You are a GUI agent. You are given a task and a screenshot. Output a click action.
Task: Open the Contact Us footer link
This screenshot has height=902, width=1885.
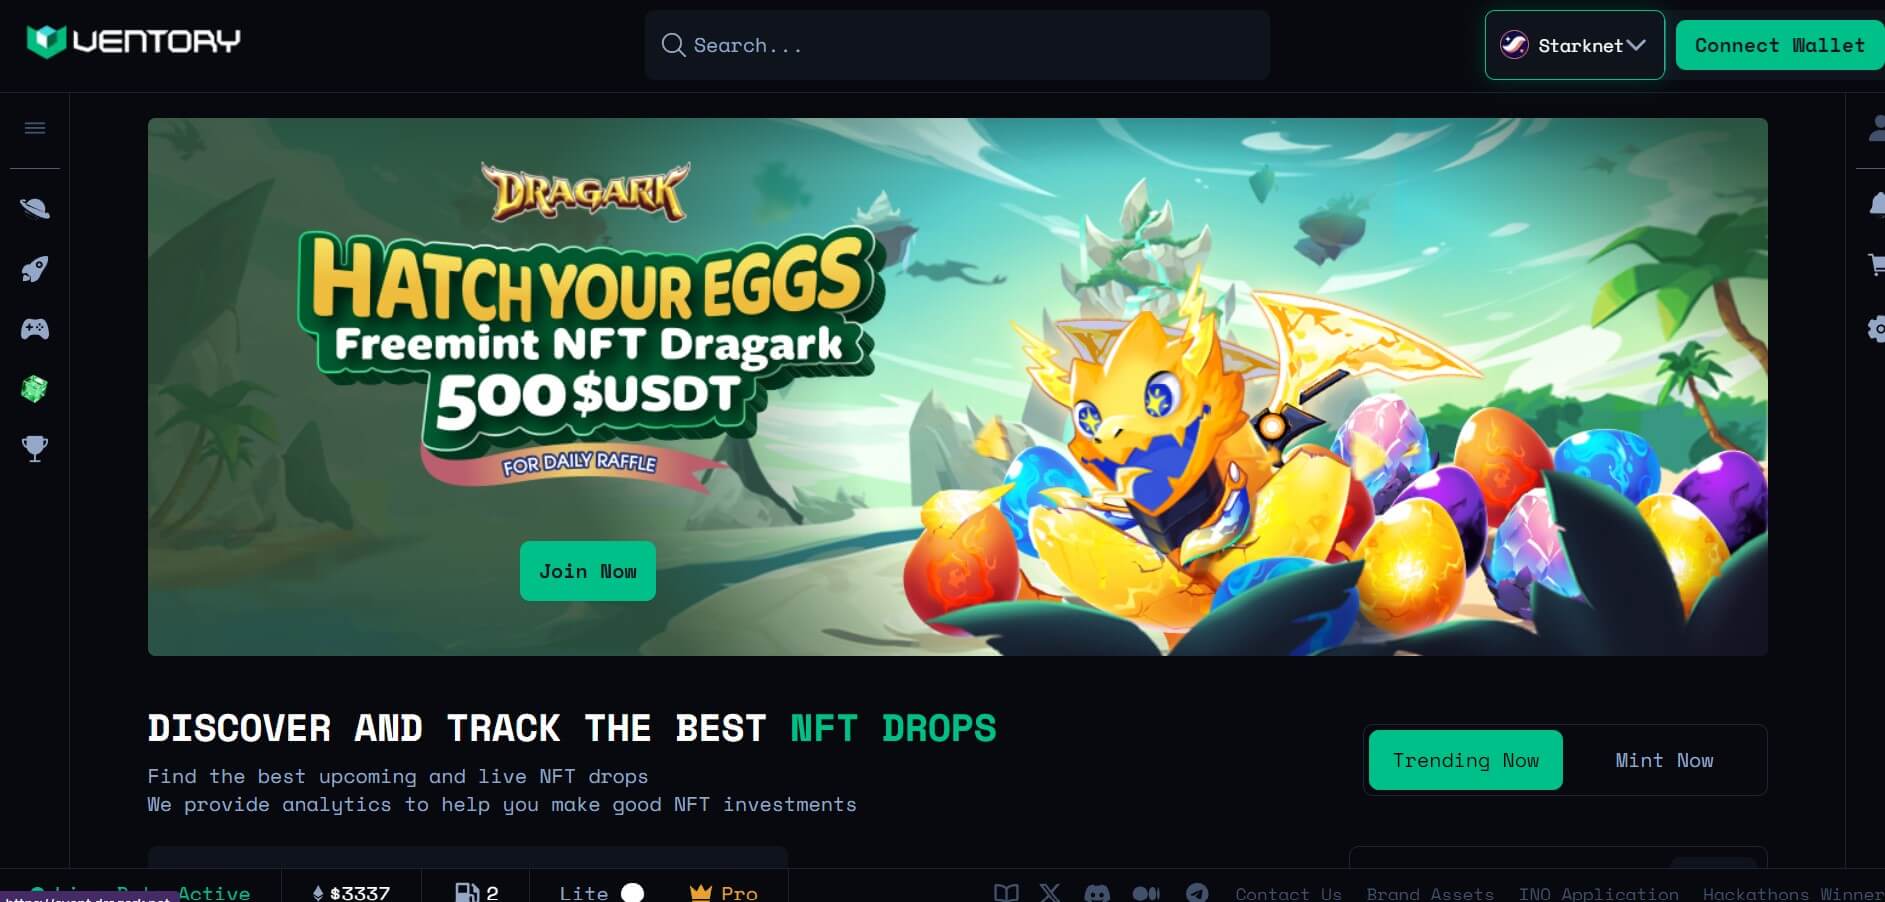coord(1288,893)
